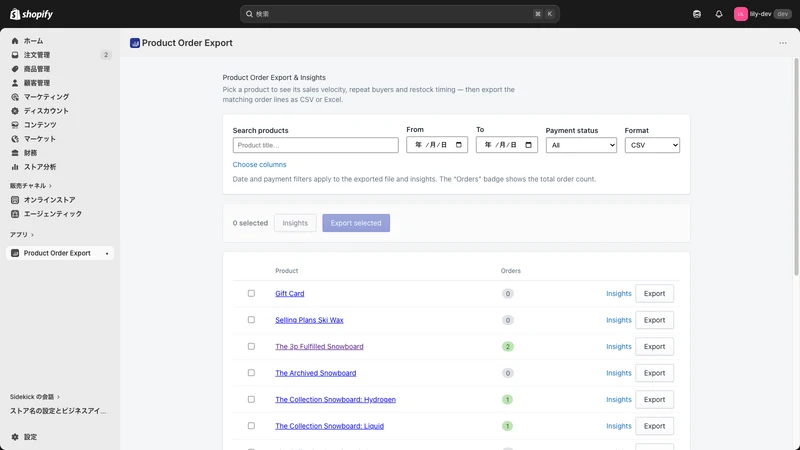The image size is (800, 450).
Task: Open content icon (コンテンツ)
Action: [x=15, y=124]
